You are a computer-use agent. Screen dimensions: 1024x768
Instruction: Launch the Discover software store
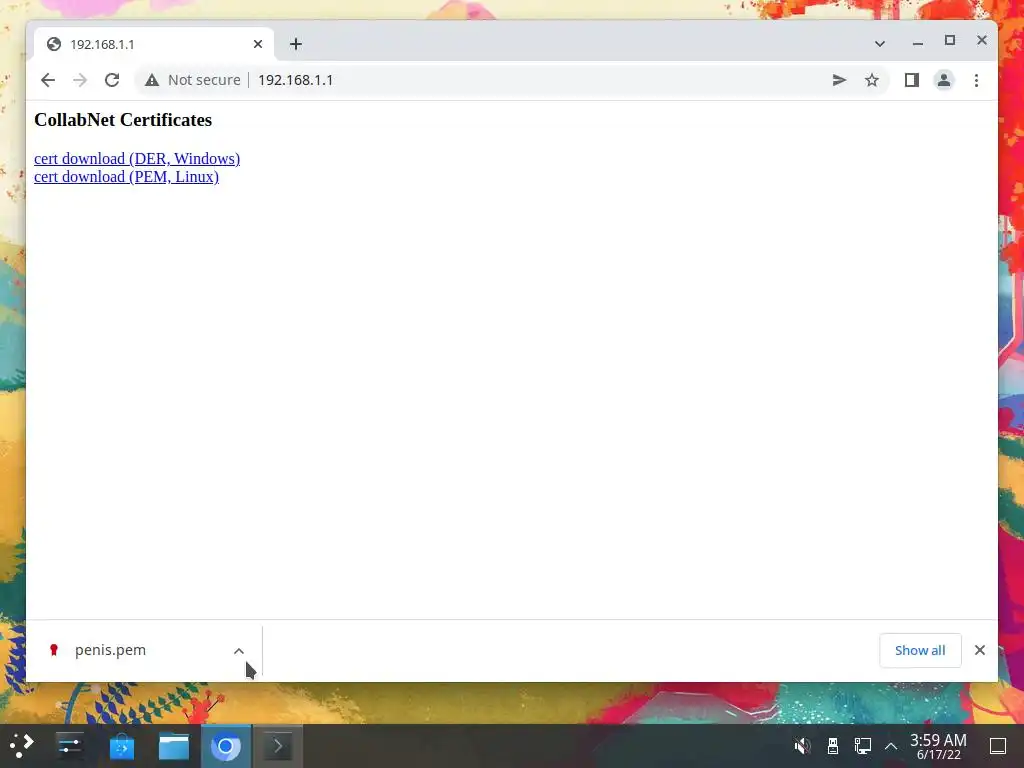[122, 746]
